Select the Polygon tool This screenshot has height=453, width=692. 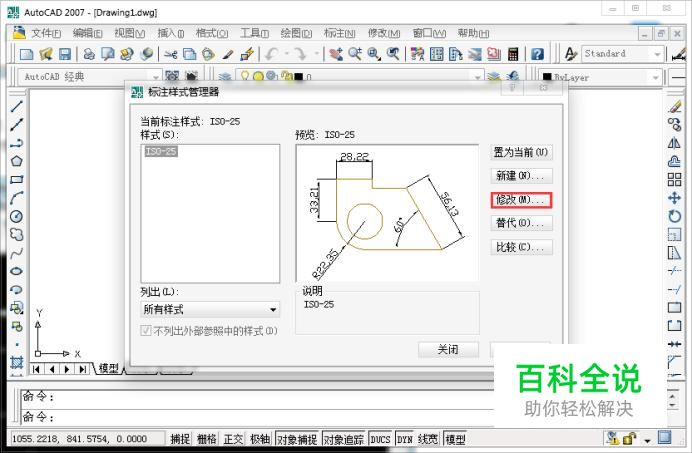click(16, 161)
